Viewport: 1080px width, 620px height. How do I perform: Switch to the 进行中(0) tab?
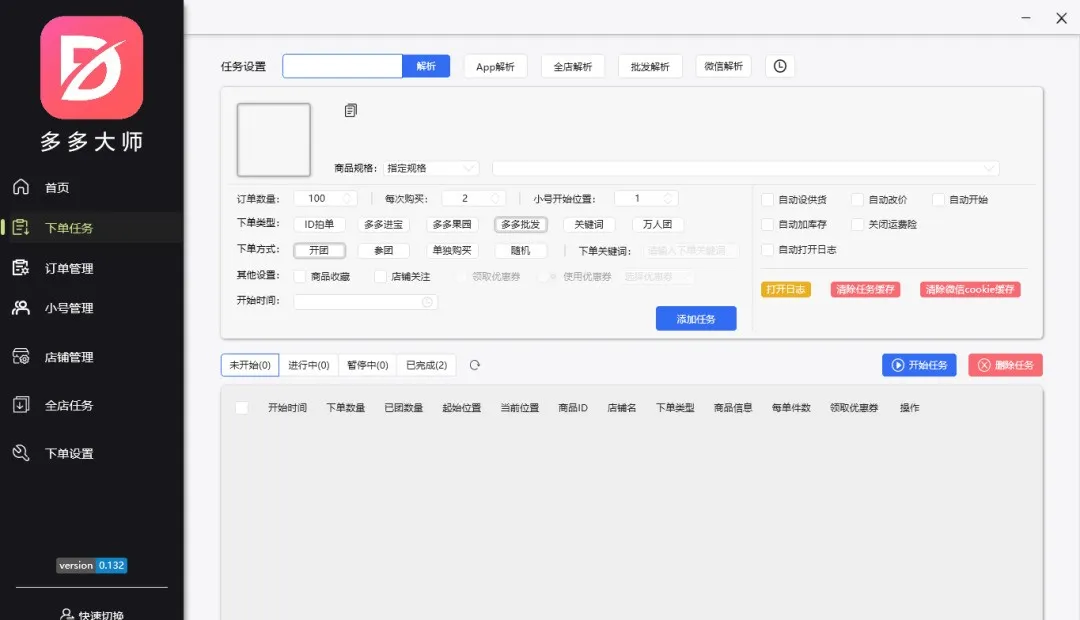pyautogui.click(x=309, y=365)
